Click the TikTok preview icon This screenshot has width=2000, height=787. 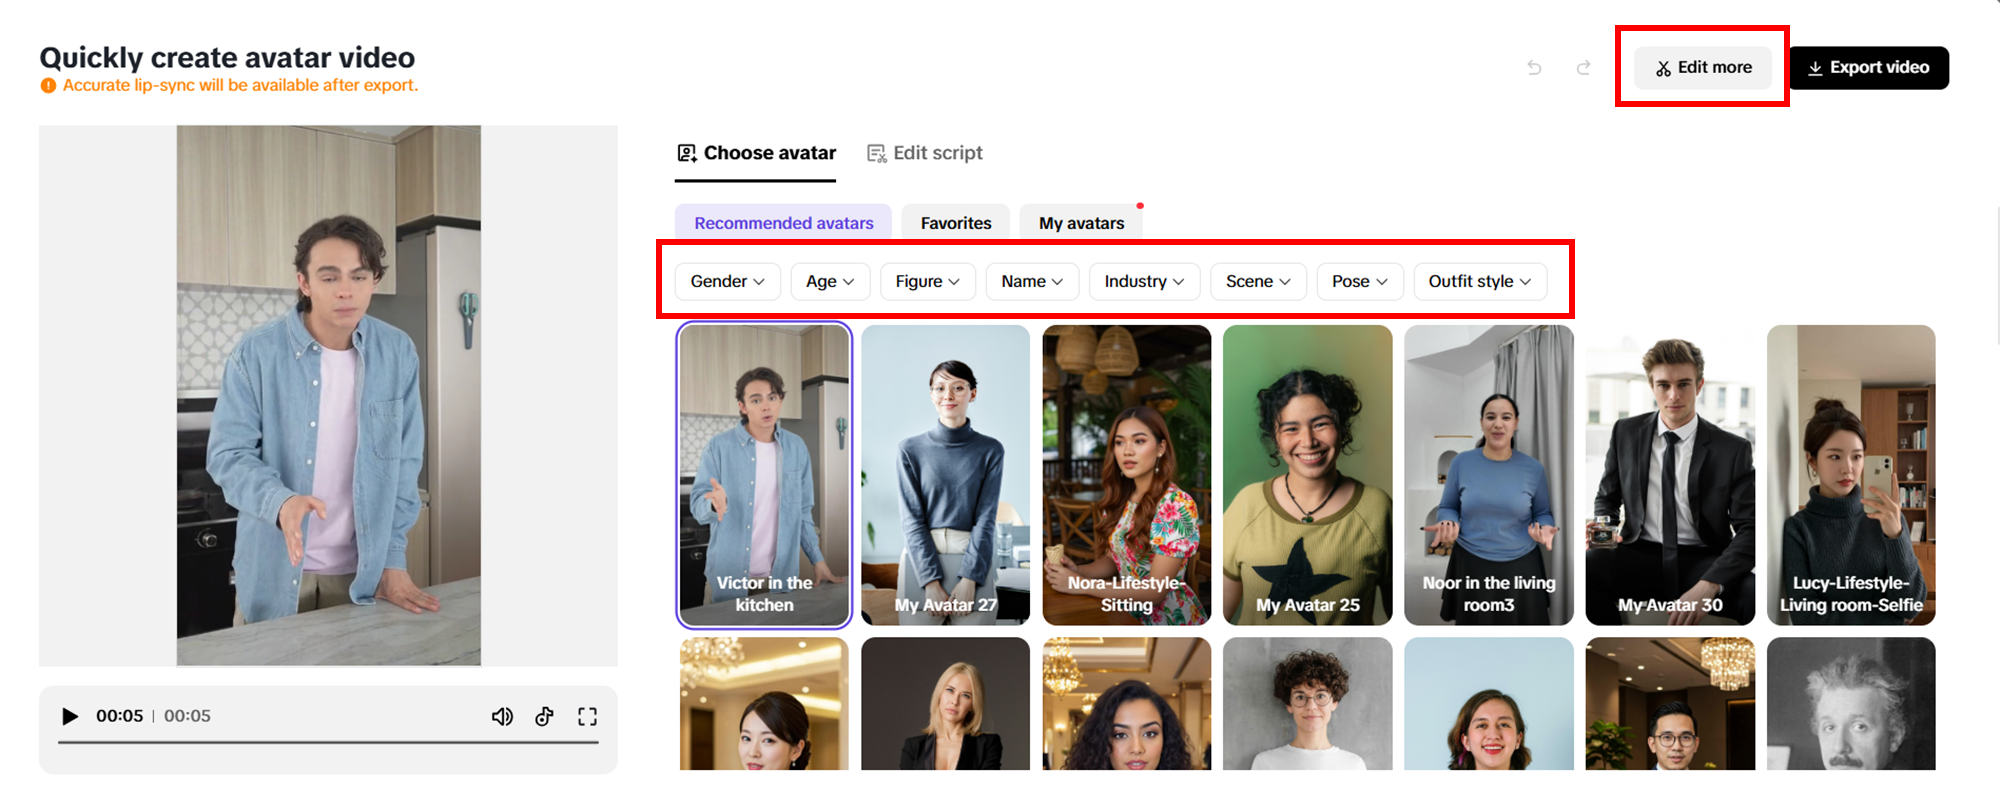[x=544, y=716]
